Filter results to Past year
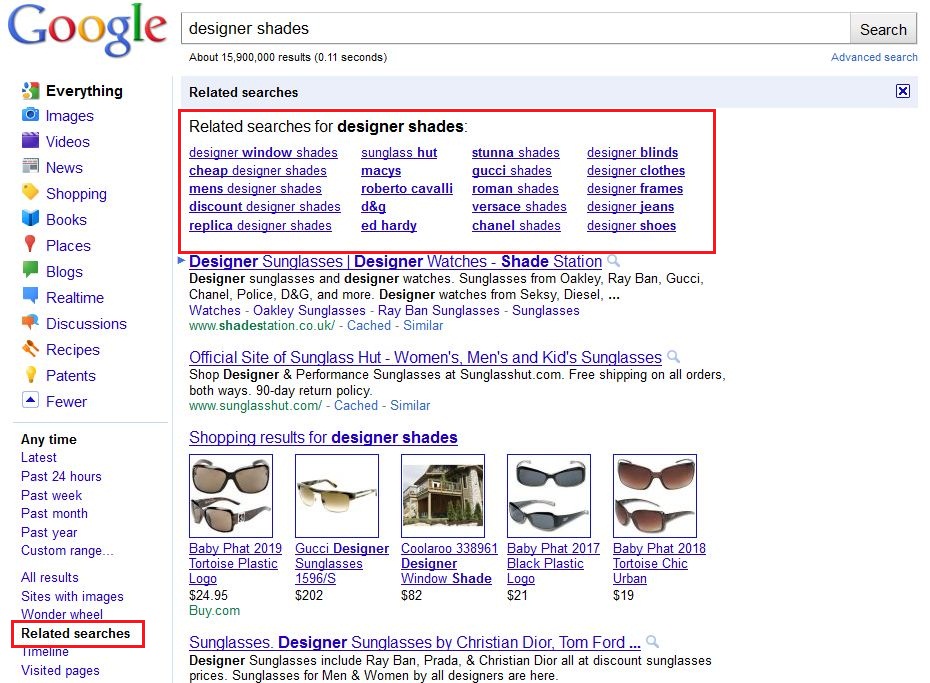Screen dimensions: 930x683 [x=49, y=532]
